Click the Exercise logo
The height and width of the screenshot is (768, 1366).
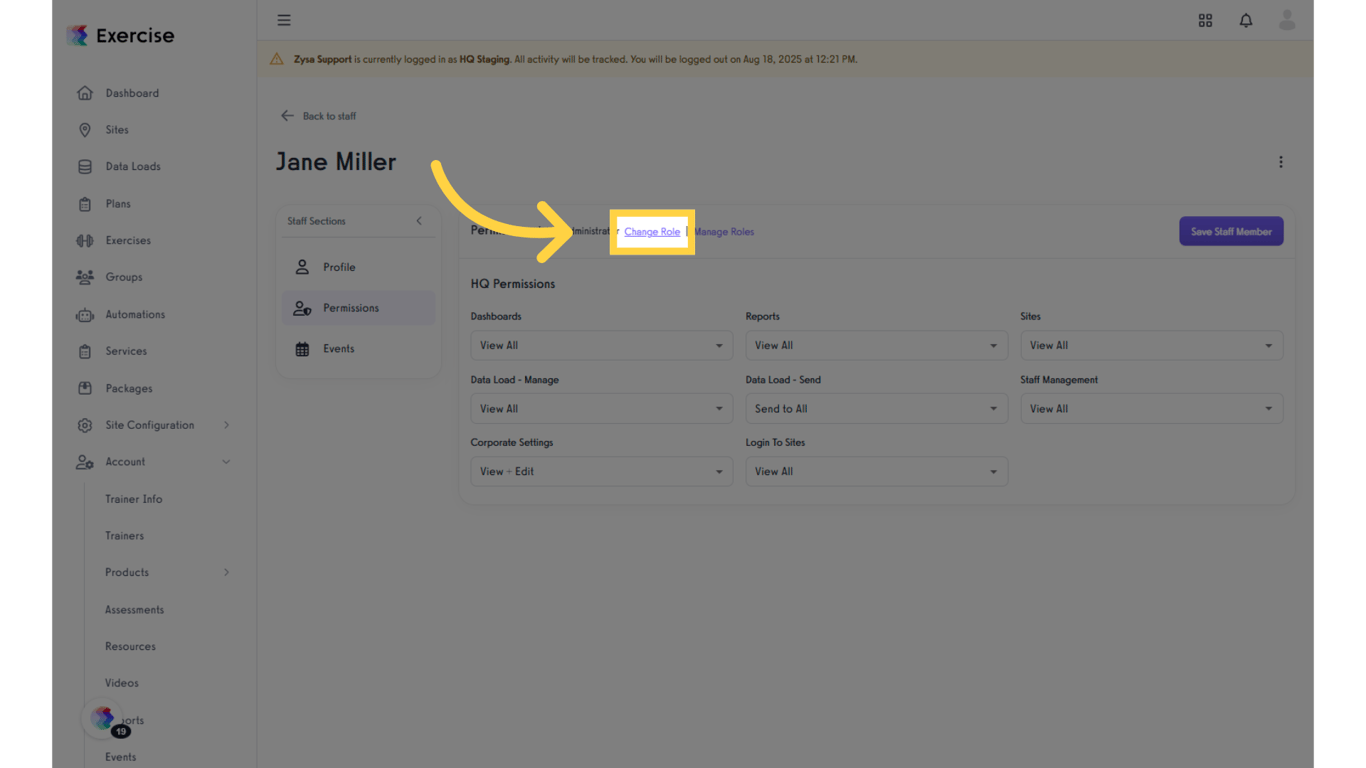point(121,36)
